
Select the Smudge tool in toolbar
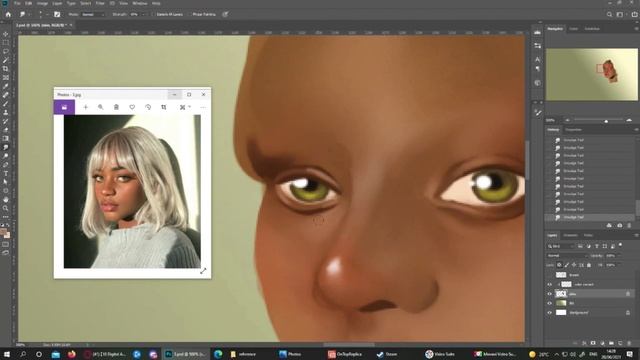[x=6, y=147]
